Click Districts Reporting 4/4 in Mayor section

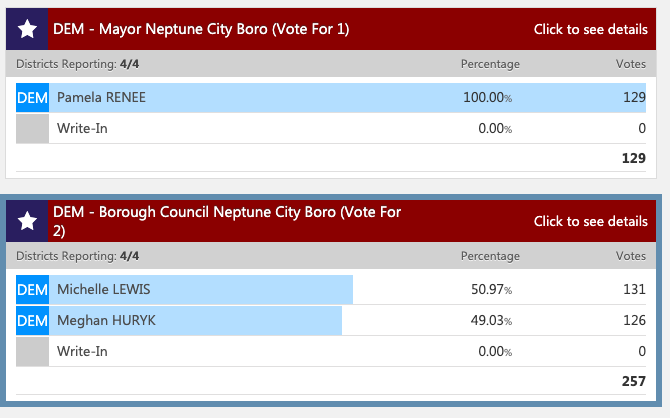pyautogui.click(x=77, y=64)
